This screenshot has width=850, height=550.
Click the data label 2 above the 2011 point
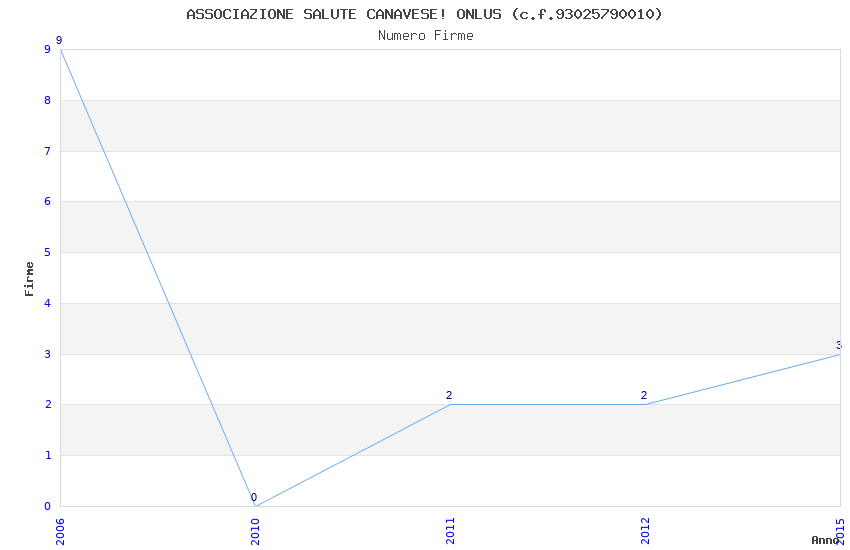(x=449, y=396)
